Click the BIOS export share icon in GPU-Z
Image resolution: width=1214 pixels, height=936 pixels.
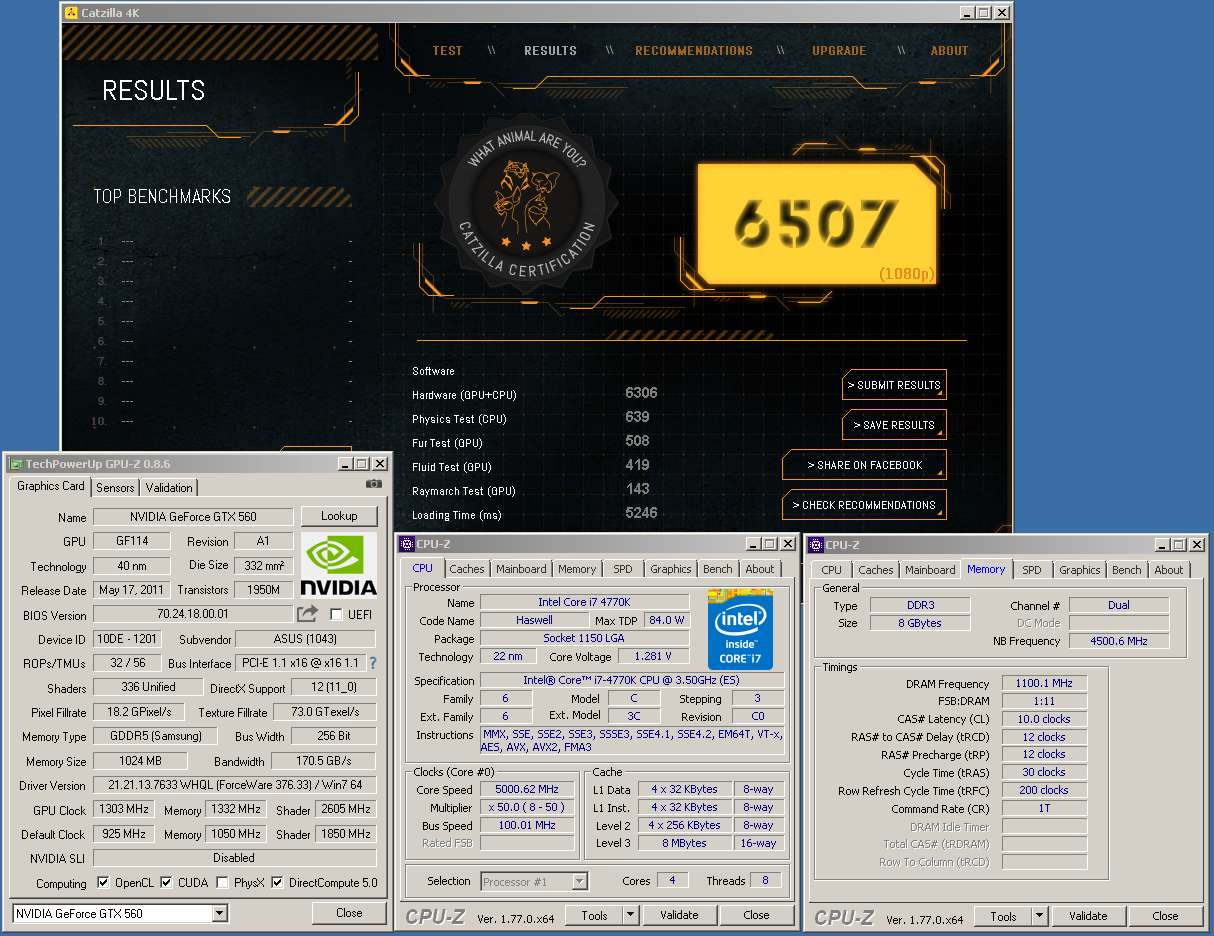pos(308,614)
